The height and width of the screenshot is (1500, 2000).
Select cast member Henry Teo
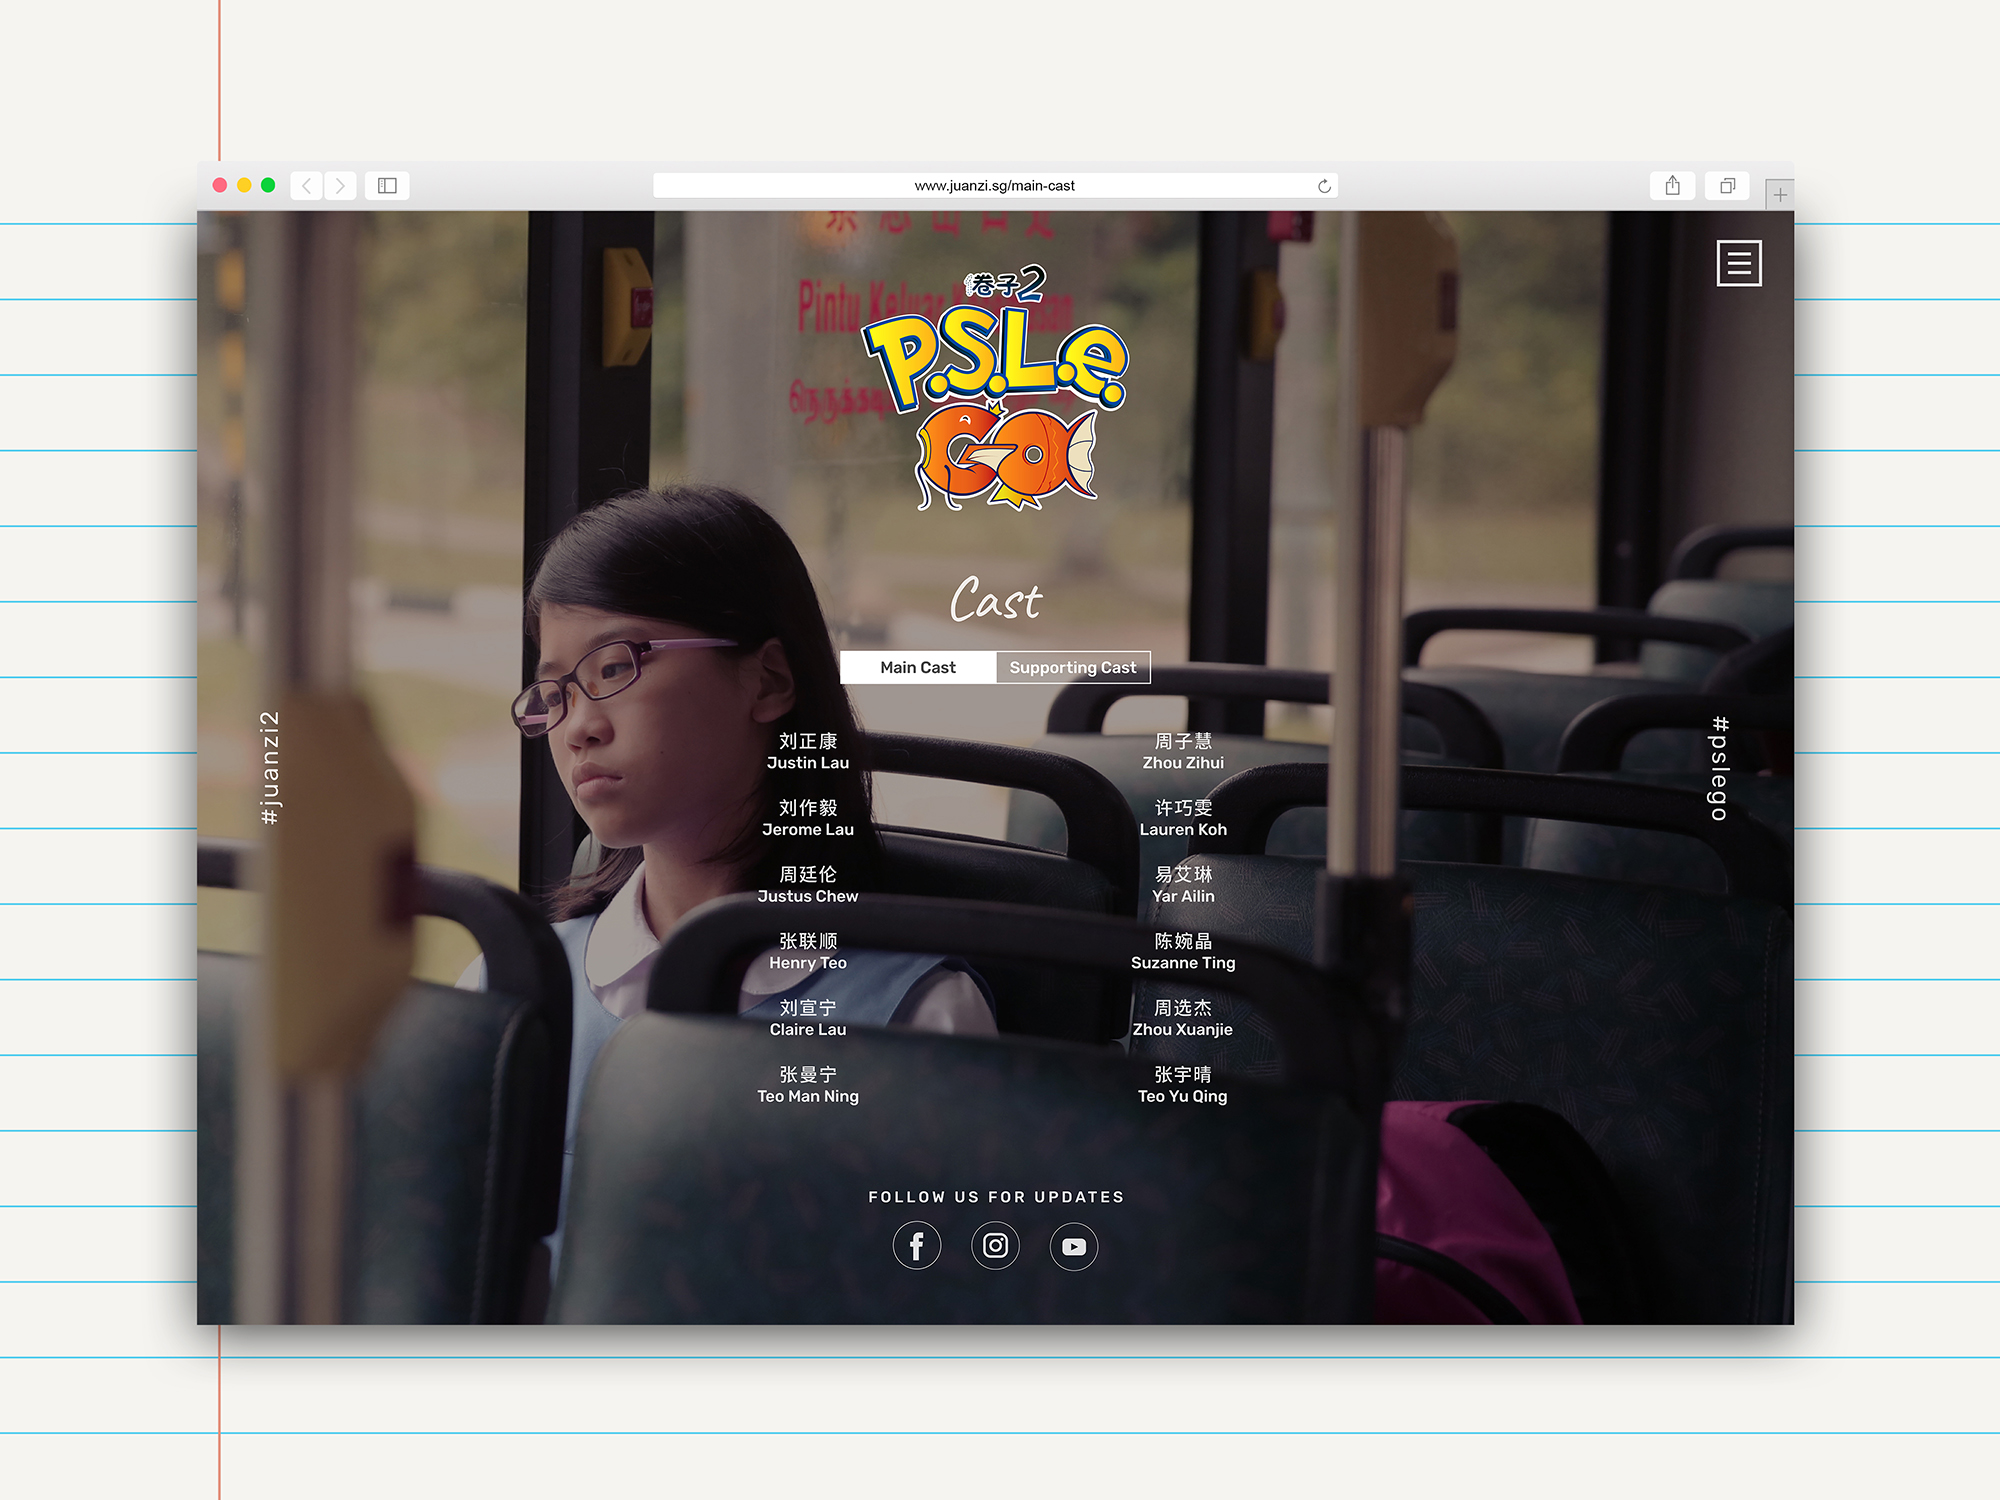(808, 951)
